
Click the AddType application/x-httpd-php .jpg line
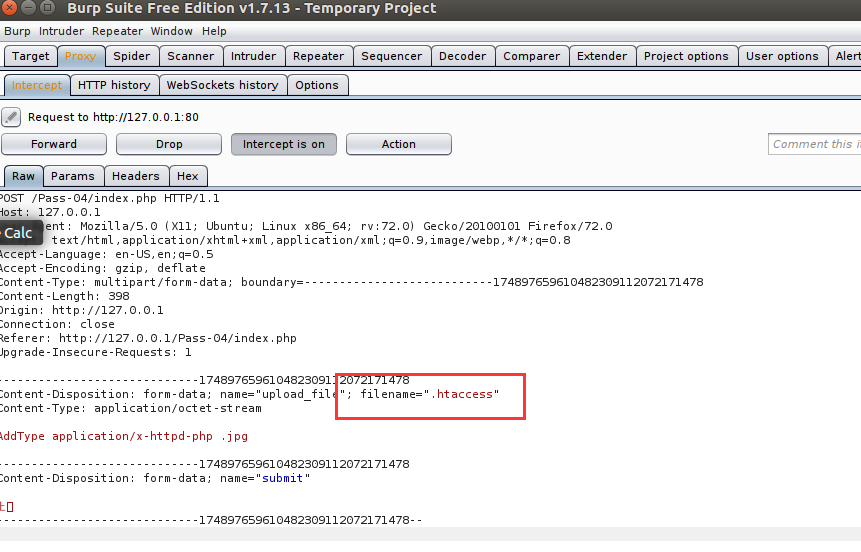pyautogui.click(x=124, y=436)
